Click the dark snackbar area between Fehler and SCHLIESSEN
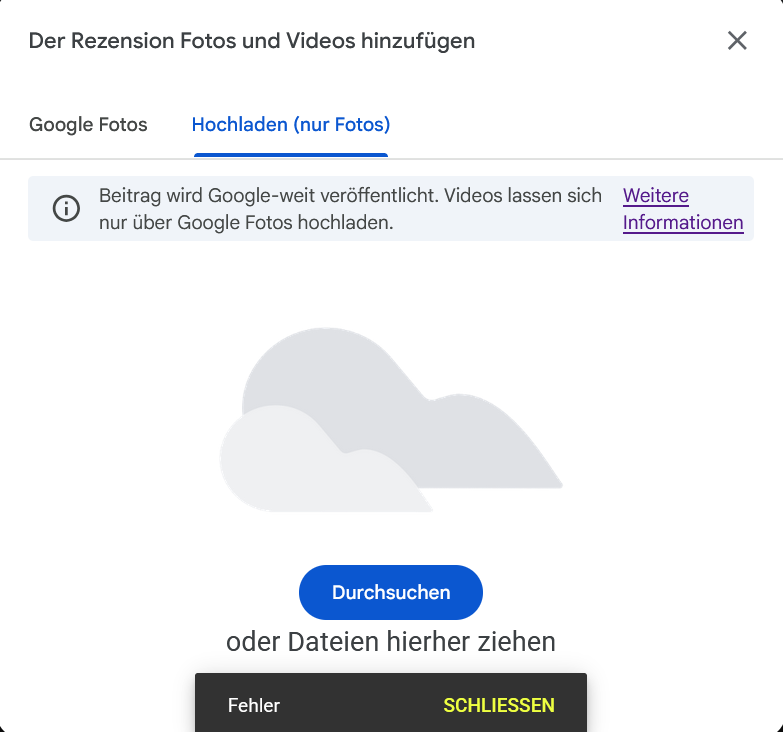783x732 pixels. [360, 705]
